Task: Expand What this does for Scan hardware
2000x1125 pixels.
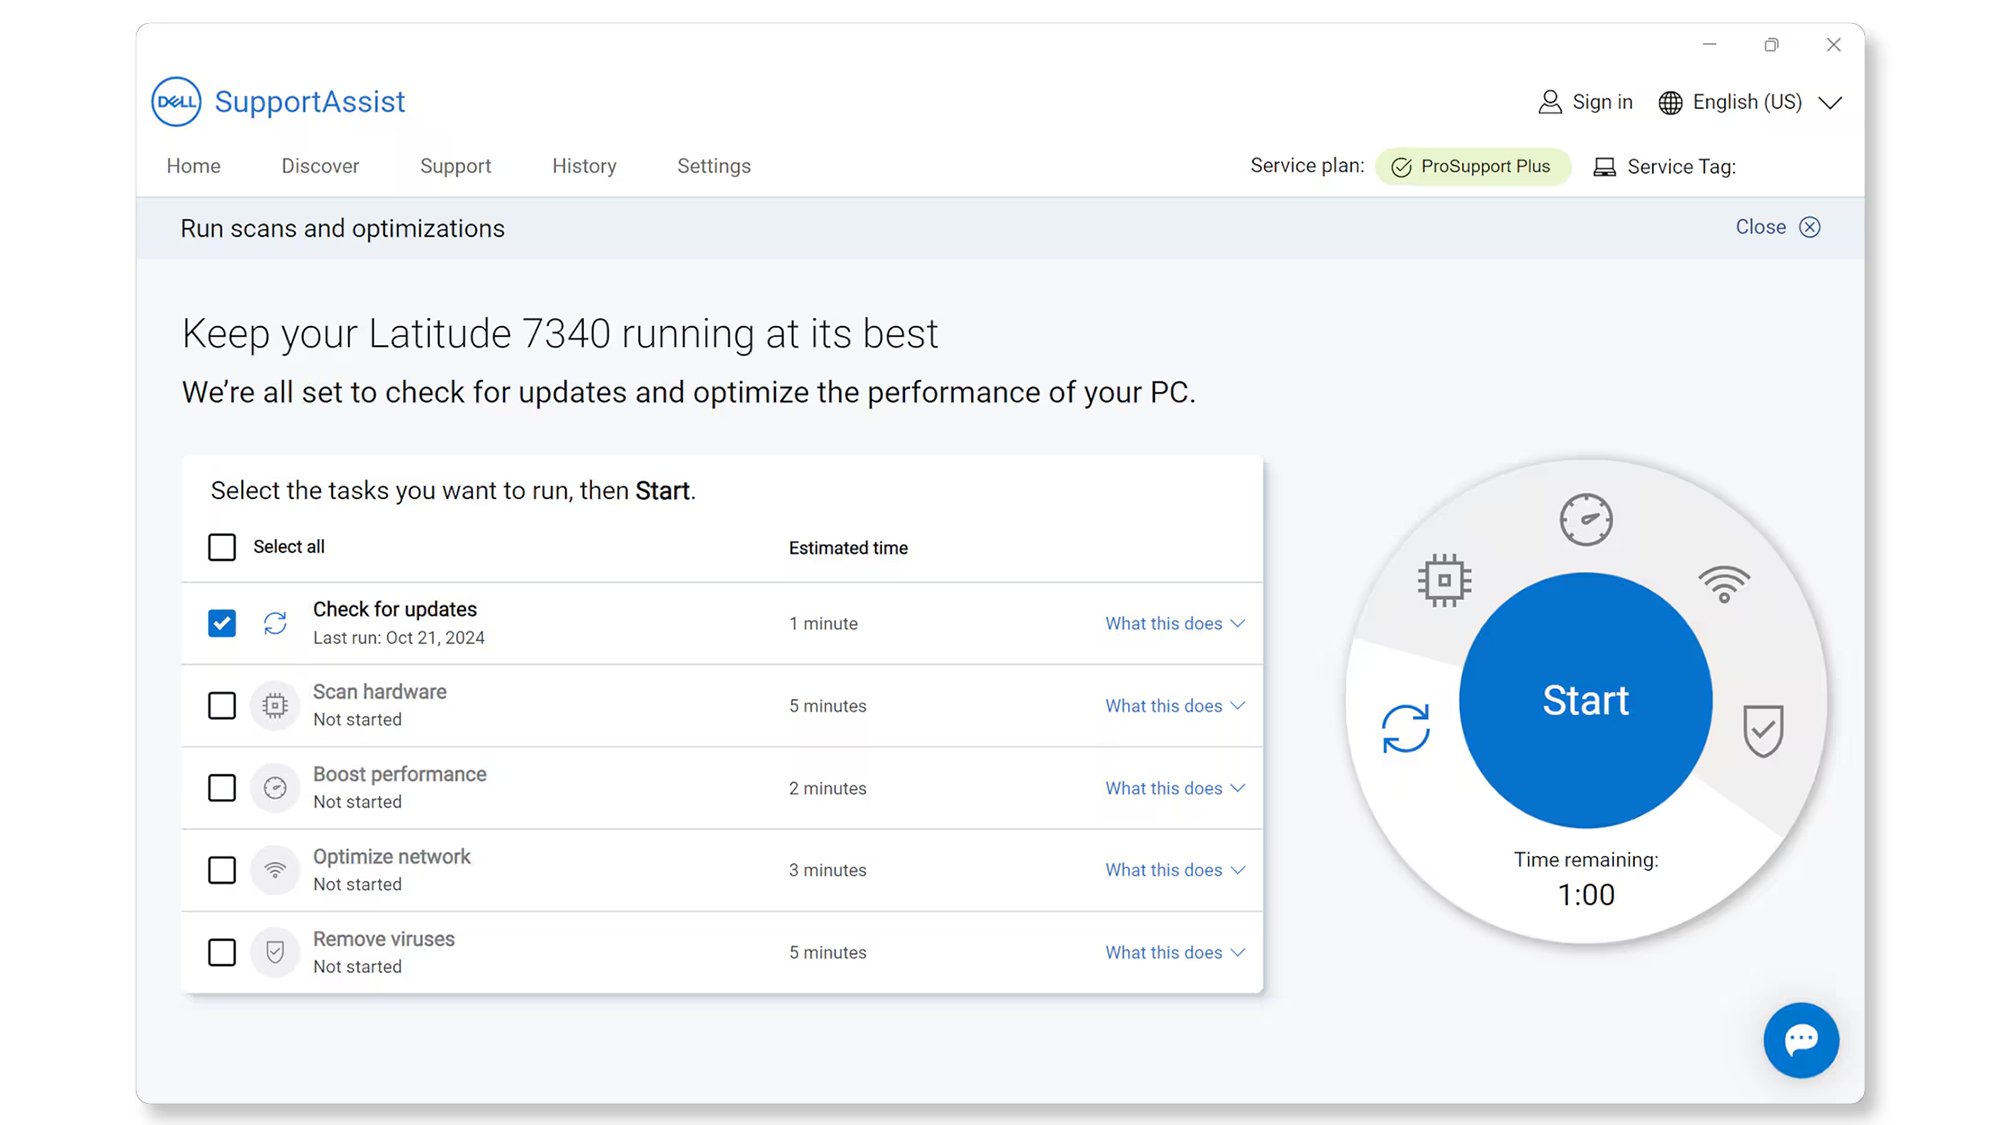Action: [x=1175, y=706]
